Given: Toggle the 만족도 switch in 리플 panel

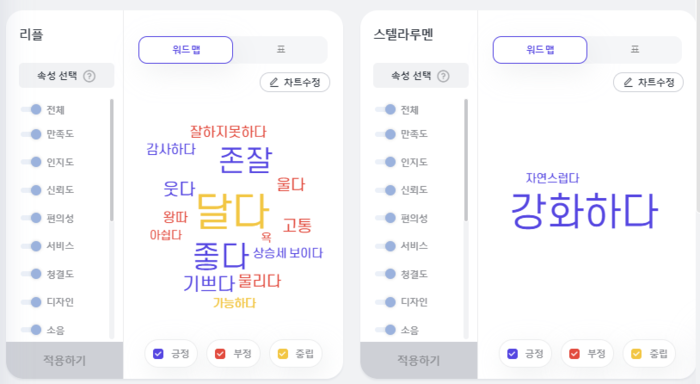Looking at the screenshot, I should (32, 134).
